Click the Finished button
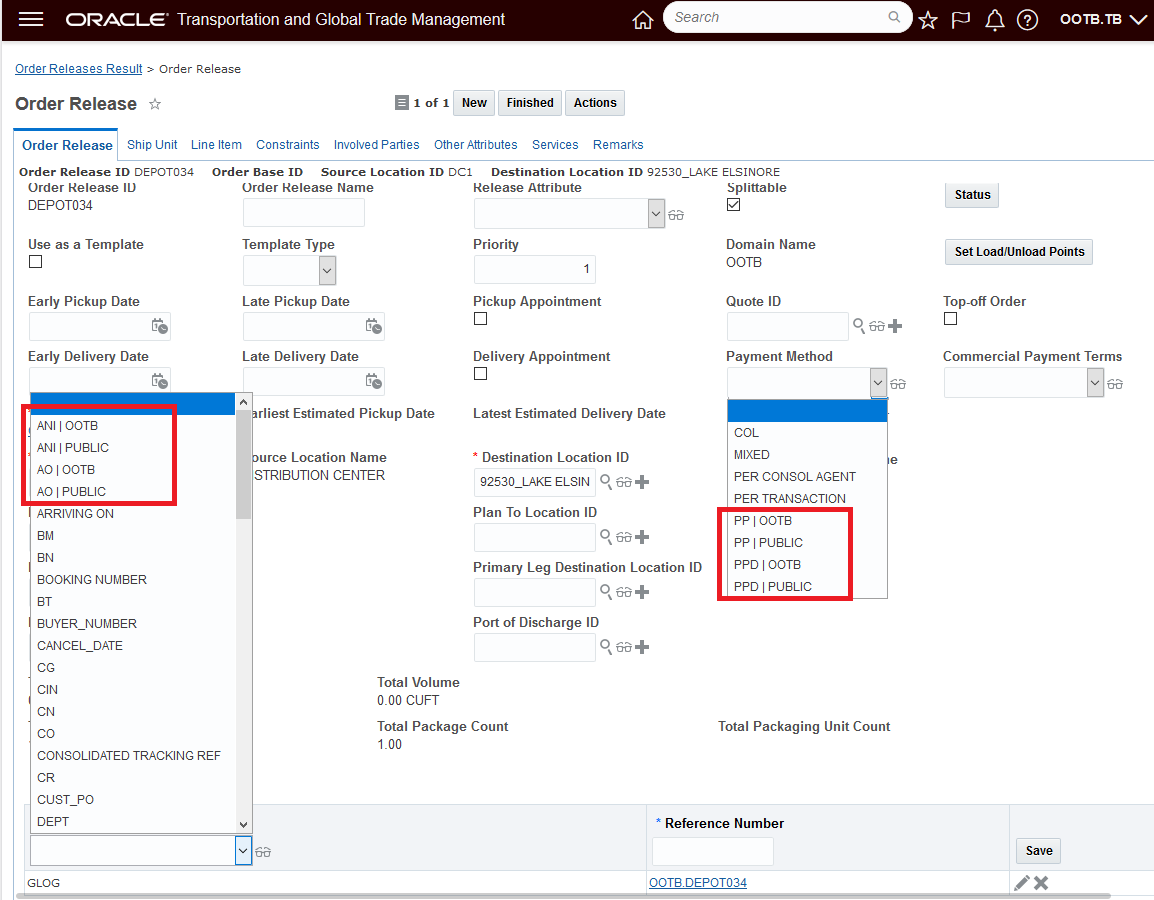The height and width of the screenshot is (900, 1154). coord(530,103)
